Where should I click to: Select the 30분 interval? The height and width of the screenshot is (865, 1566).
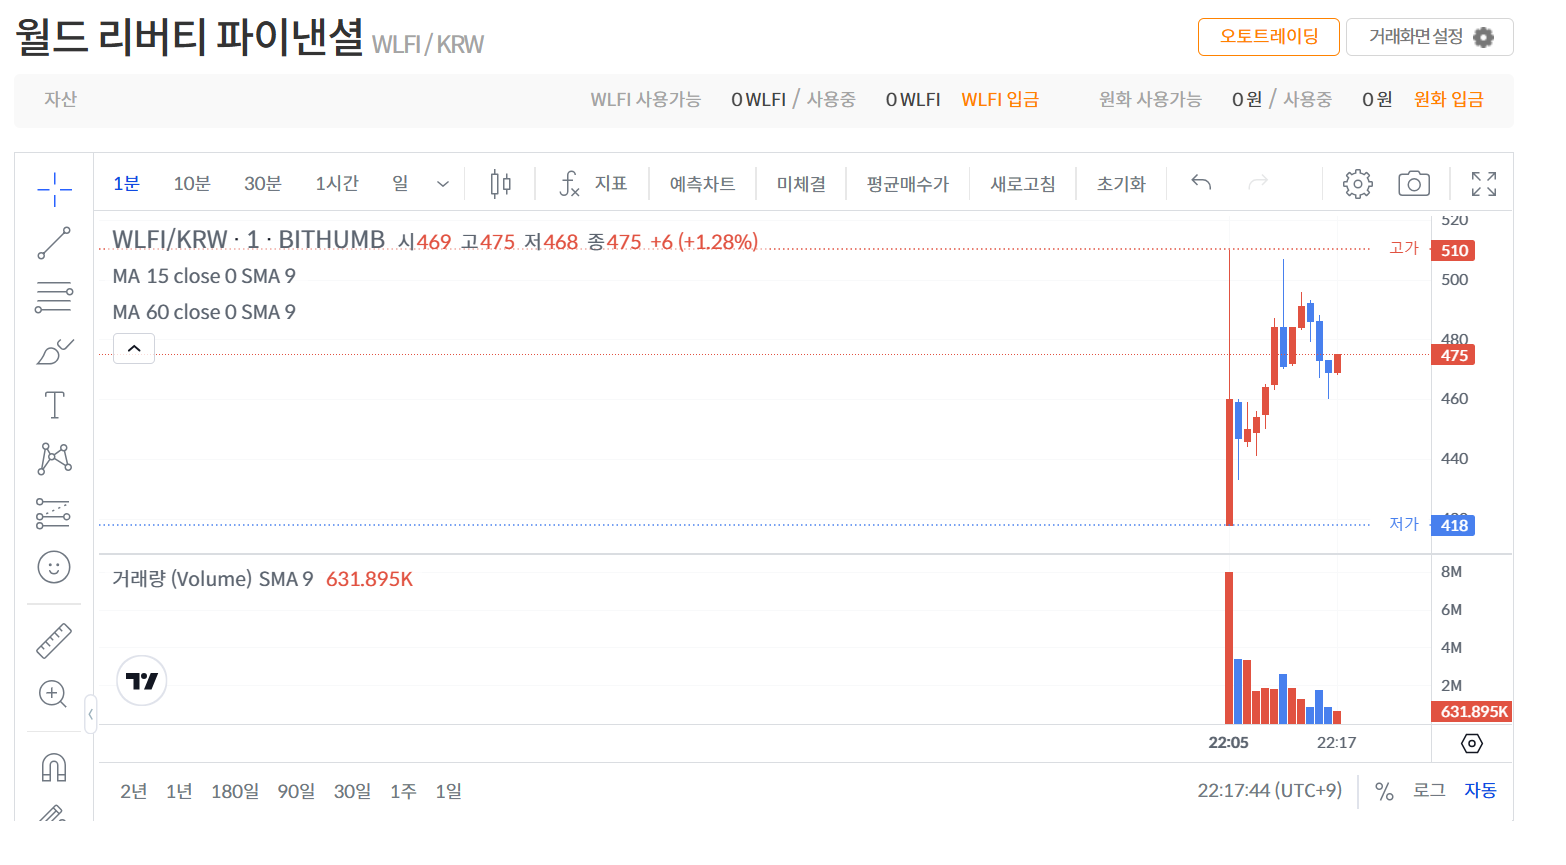click(263, 184)
